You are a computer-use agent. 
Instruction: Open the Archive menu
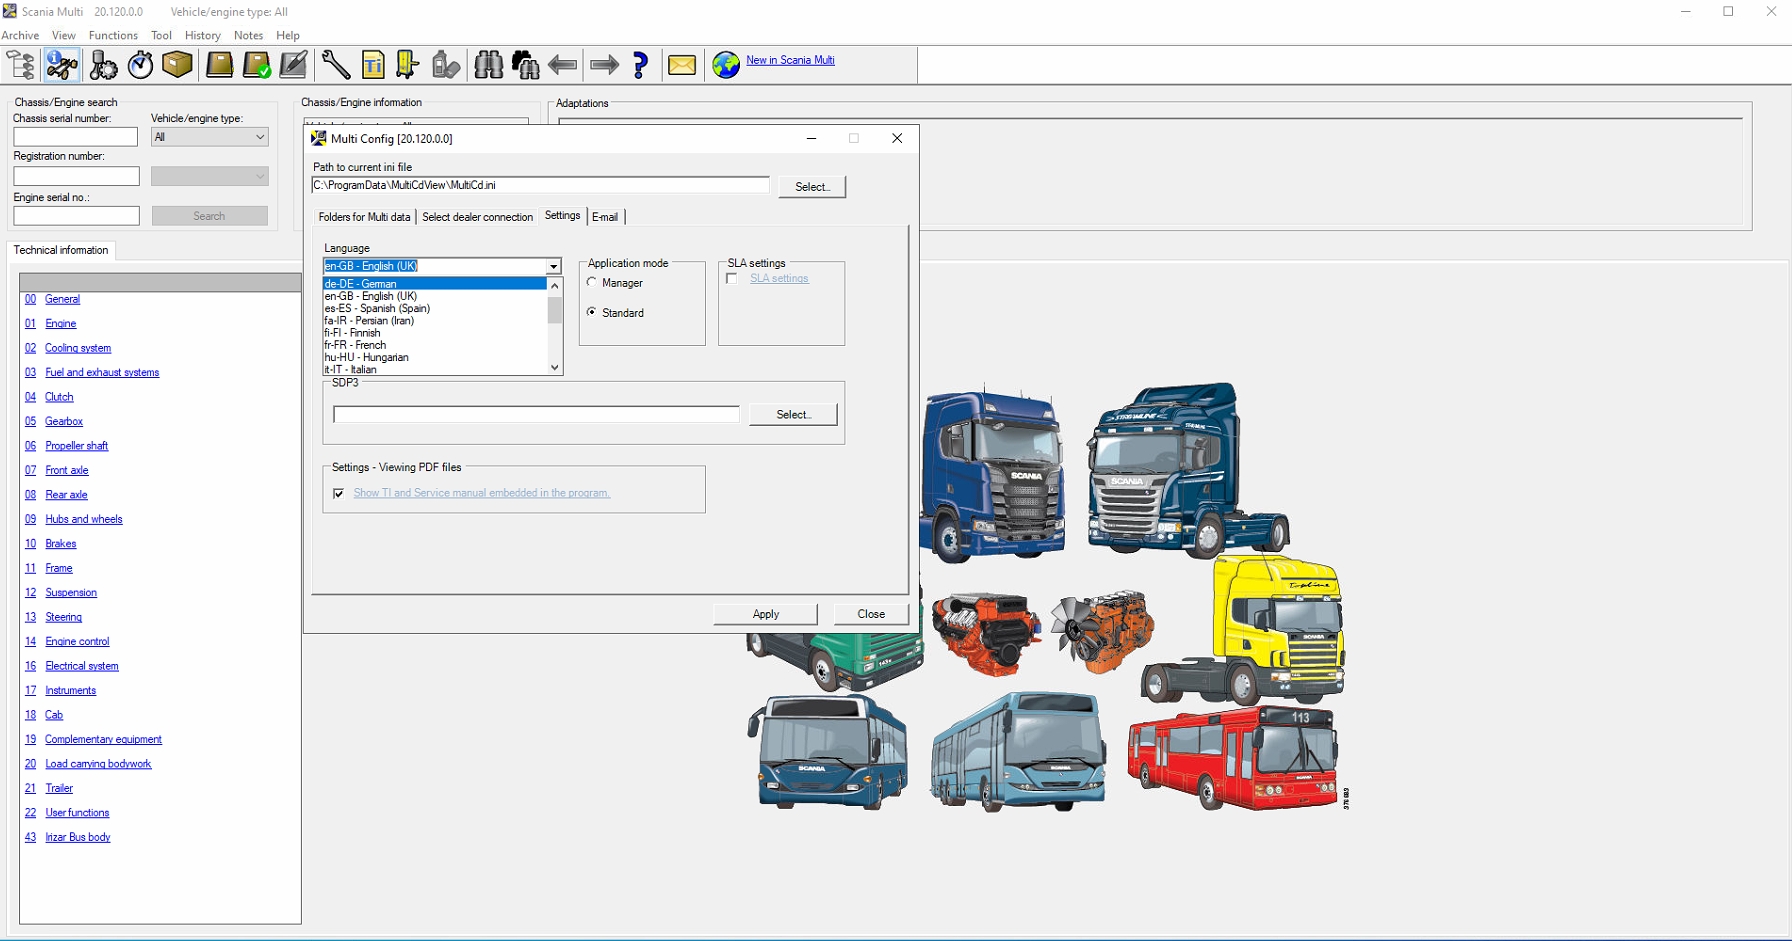[20, 35]
